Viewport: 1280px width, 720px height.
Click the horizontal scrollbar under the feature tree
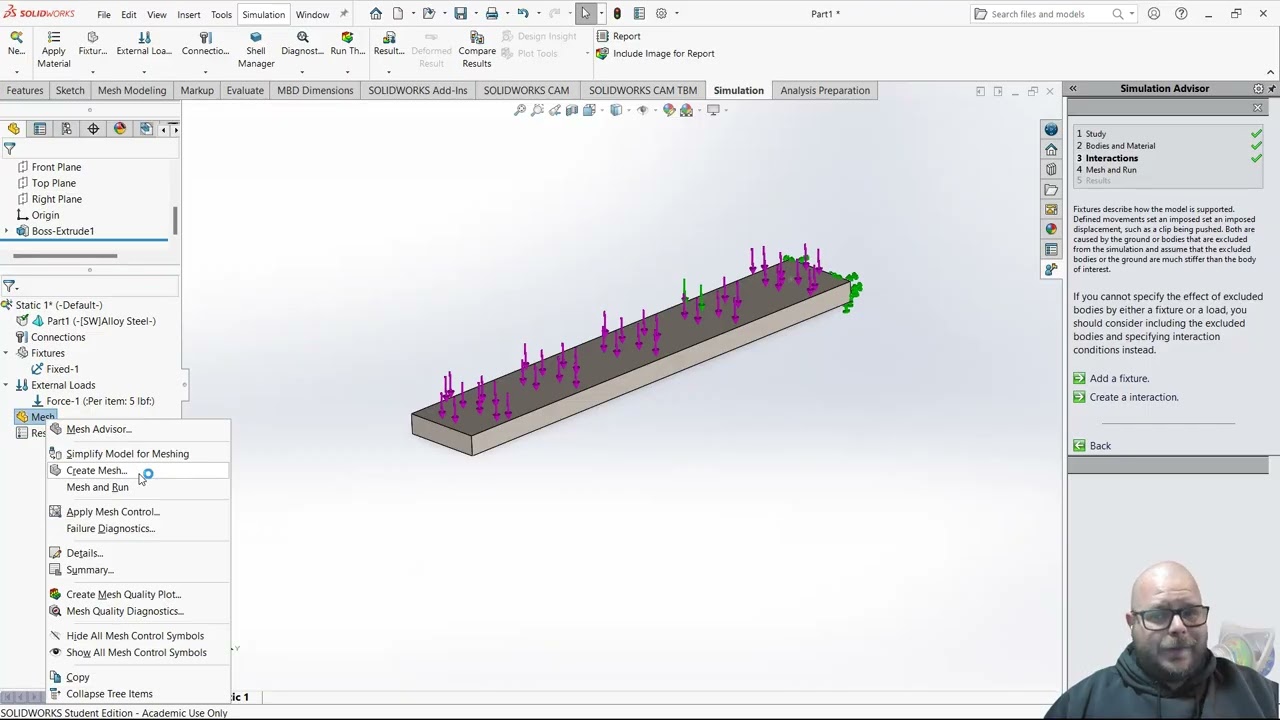pos(65,256)
